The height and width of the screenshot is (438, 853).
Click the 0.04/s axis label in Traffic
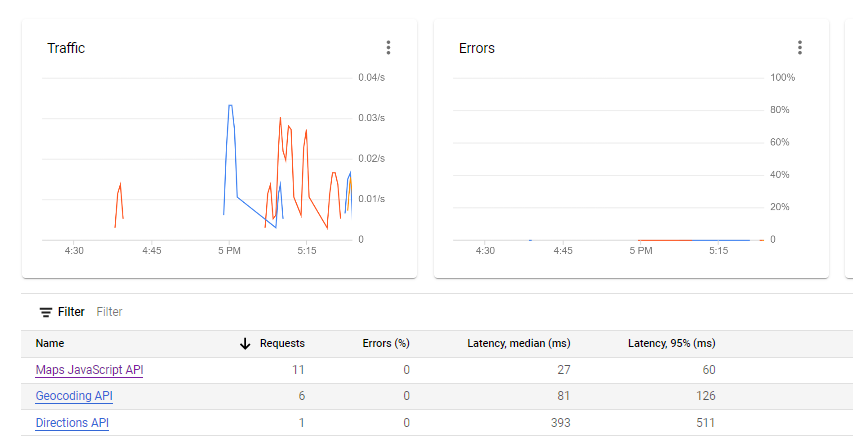372,78
